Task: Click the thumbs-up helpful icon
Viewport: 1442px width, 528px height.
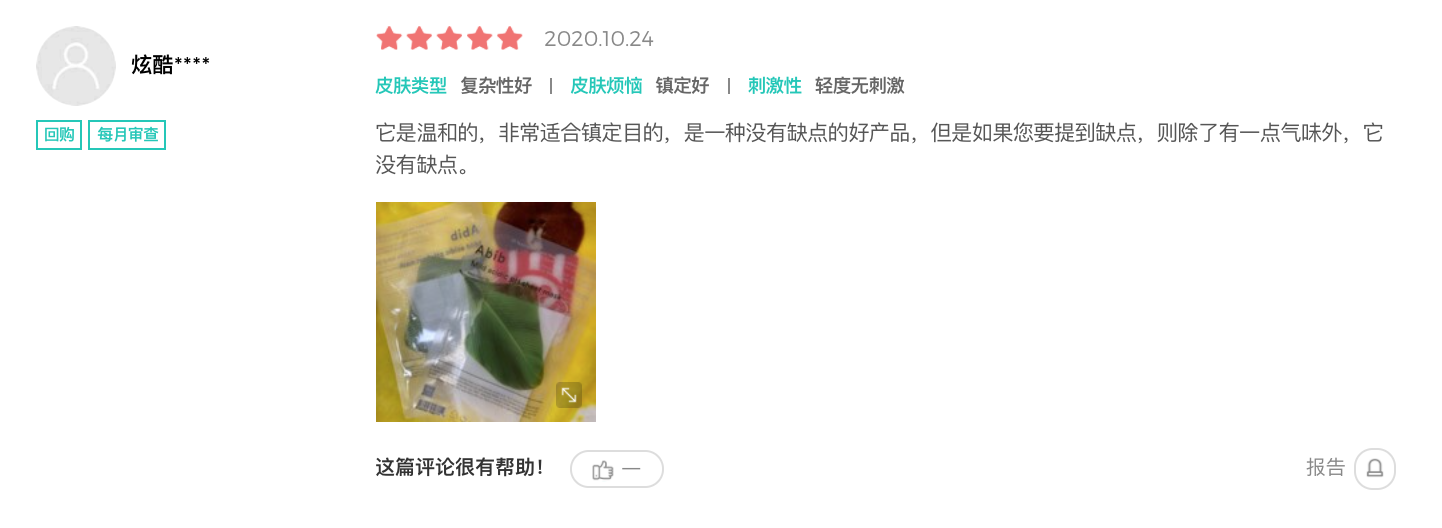Action: coord(602,469)
